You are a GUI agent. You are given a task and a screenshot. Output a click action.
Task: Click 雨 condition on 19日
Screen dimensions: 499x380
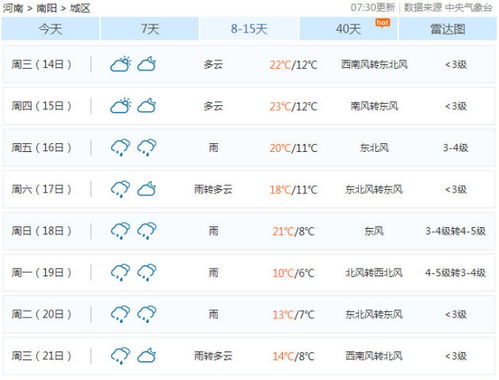tap(213, 272)
